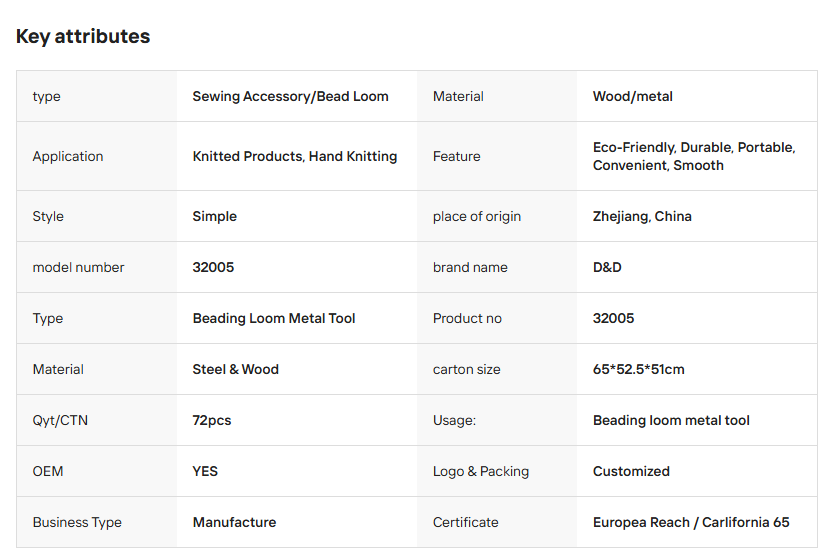Select the 72pcs quantity value
The height and width of the screenshot is (550, 823).
(212, 420)
